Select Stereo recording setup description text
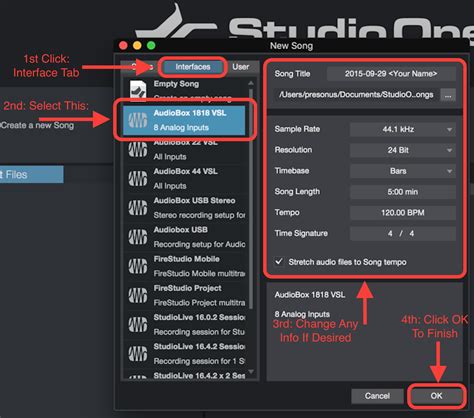Image resolution: width=474 pixels, height=418 pixels. [199, 215]
